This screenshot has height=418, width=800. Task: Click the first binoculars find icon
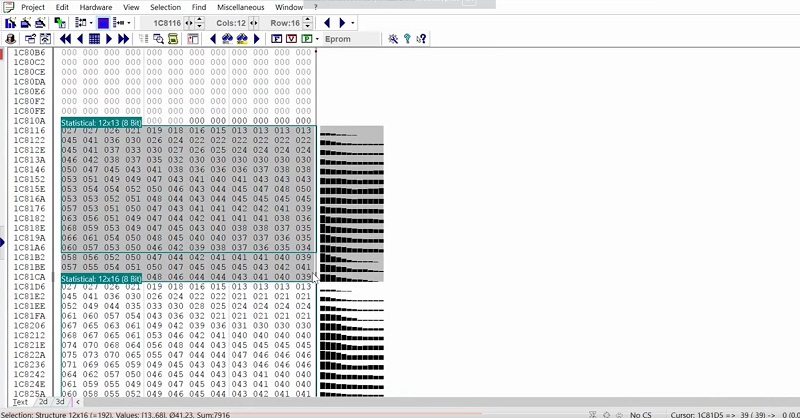pos(228,39)
